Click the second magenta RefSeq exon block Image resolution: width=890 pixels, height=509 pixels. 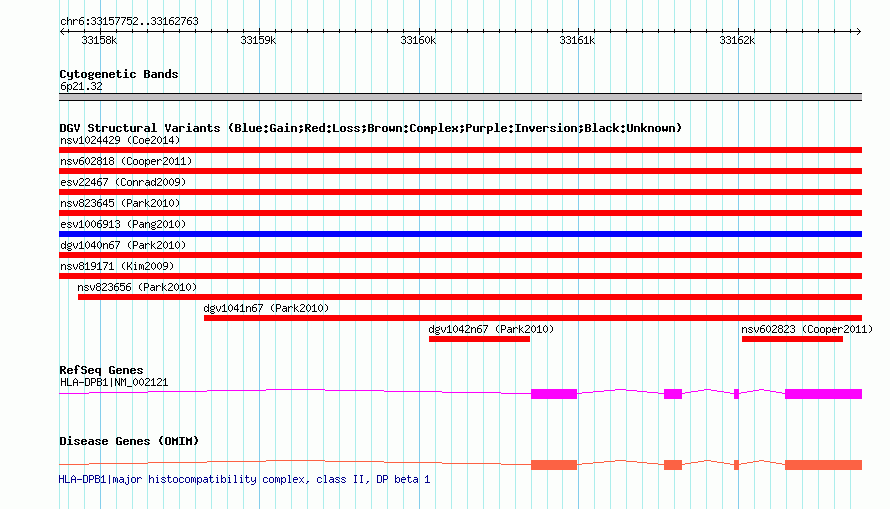click(673, 394)
